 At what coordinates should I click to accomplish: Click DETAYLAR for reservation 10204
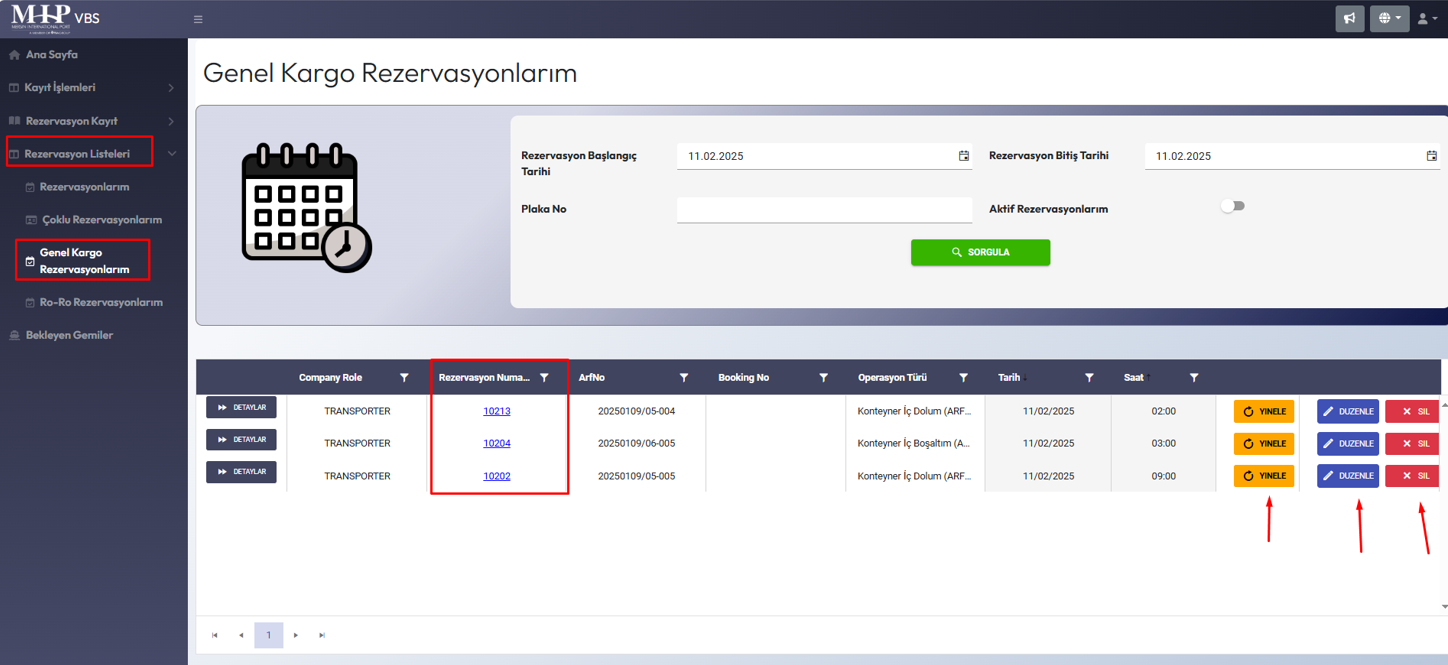241,440
